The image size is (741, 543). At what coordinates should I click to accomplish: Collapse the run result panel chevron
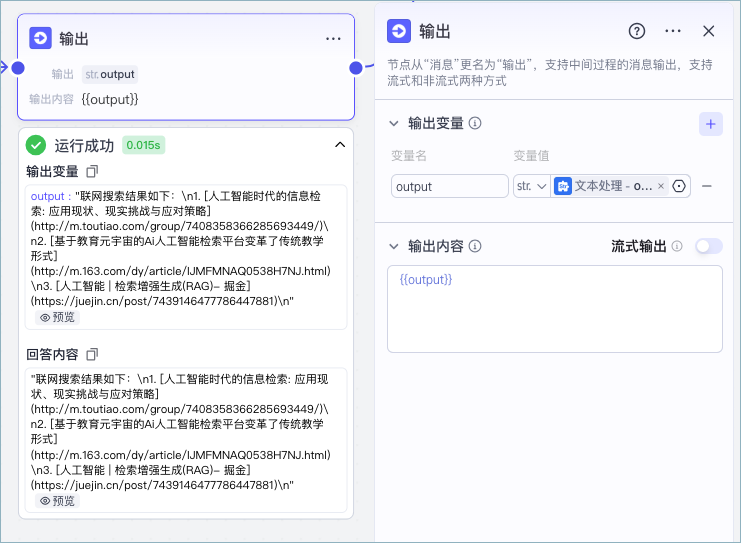point(340,145)
